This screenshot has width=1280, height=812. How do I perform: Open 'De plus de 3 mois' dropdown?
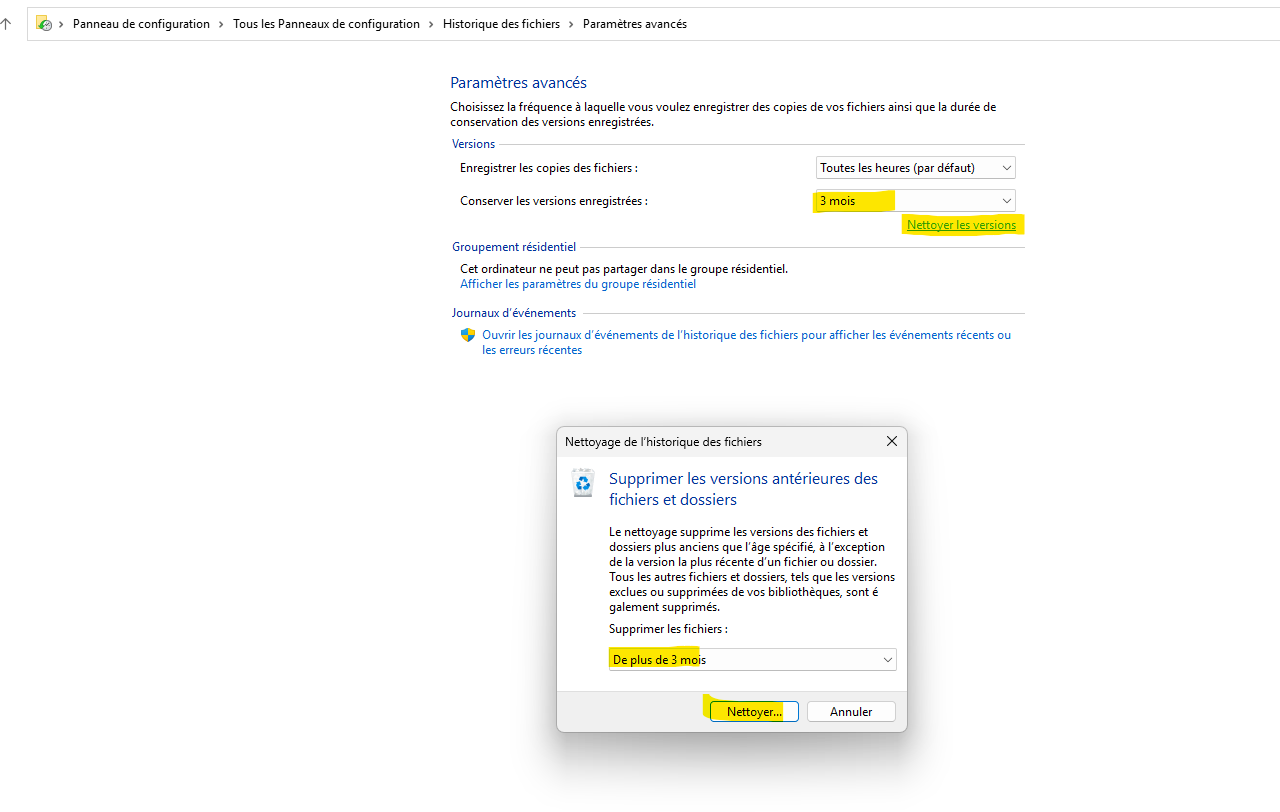[752, 660]
